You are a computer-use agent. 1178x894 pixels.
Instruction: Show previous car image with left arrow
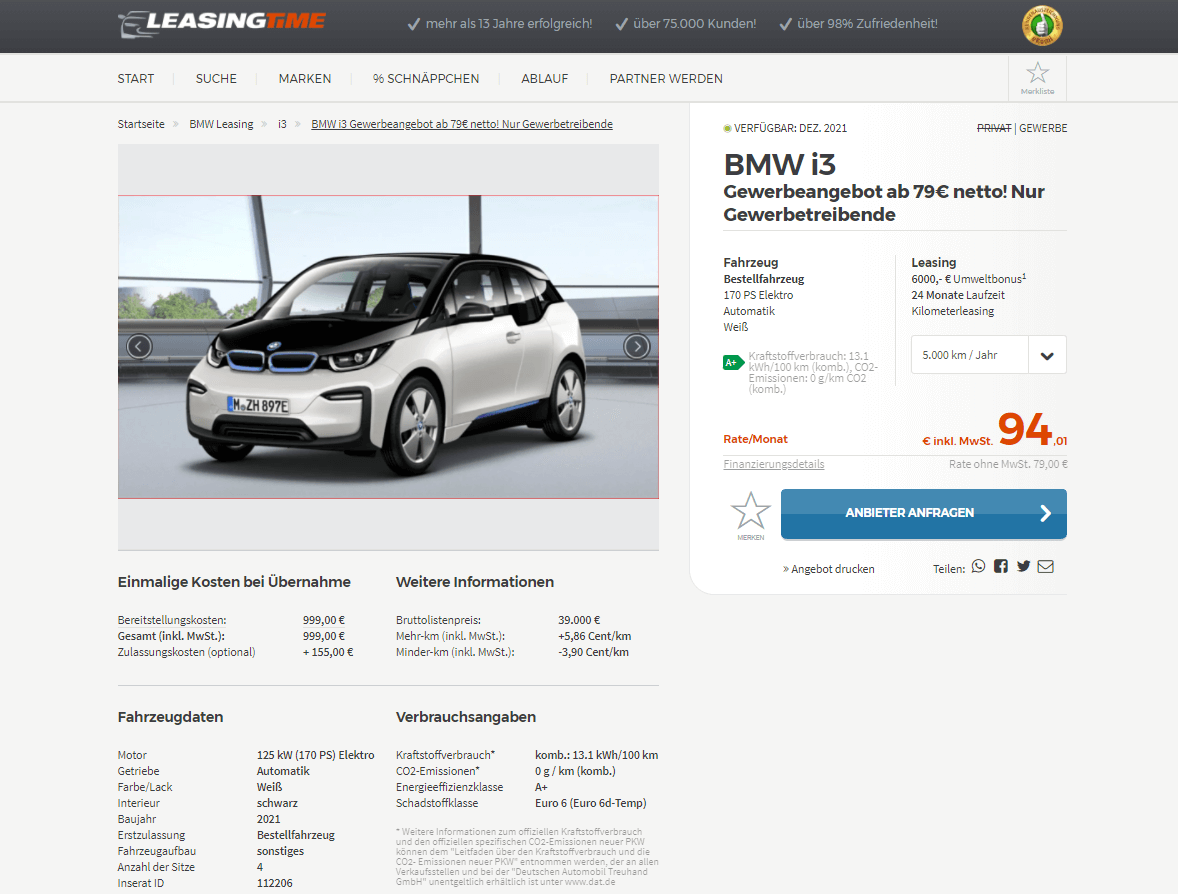(139, 346)
